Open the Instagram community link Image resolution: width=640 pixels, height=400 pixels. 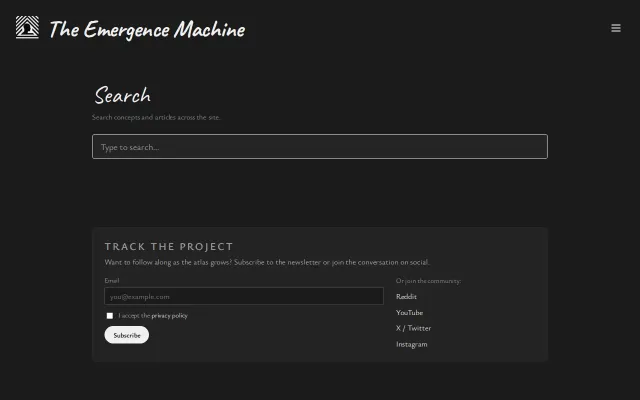coord(411,344)
